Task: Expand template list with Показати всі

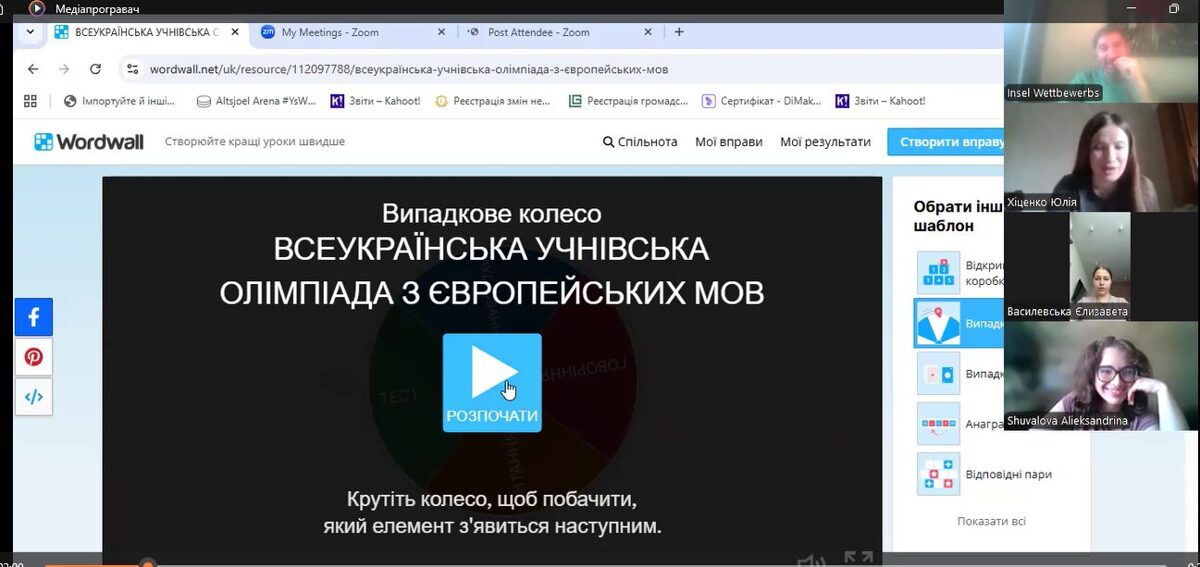Action: (x=991, y=521)
